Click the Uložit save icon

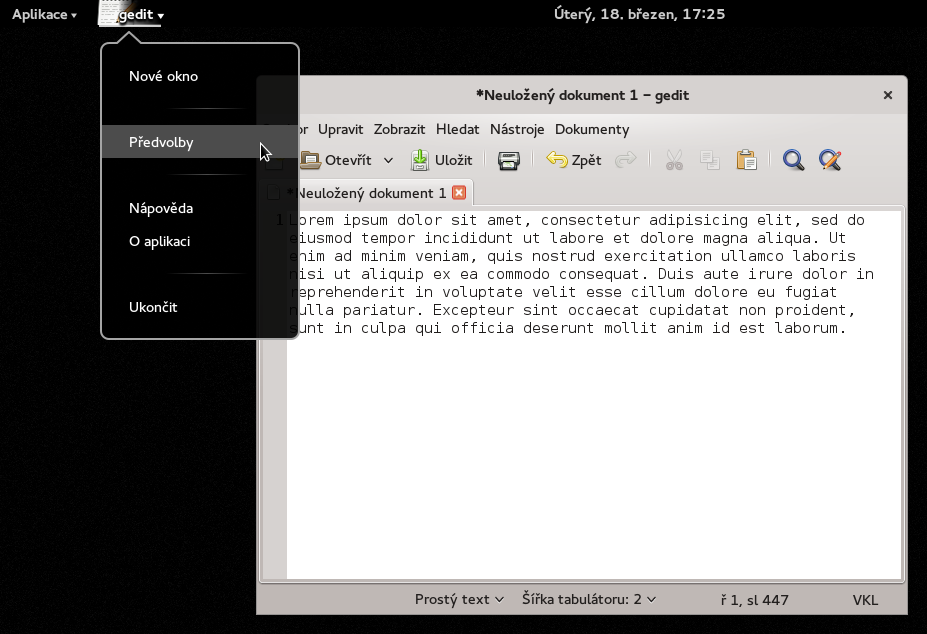click(x=442, y=160)
